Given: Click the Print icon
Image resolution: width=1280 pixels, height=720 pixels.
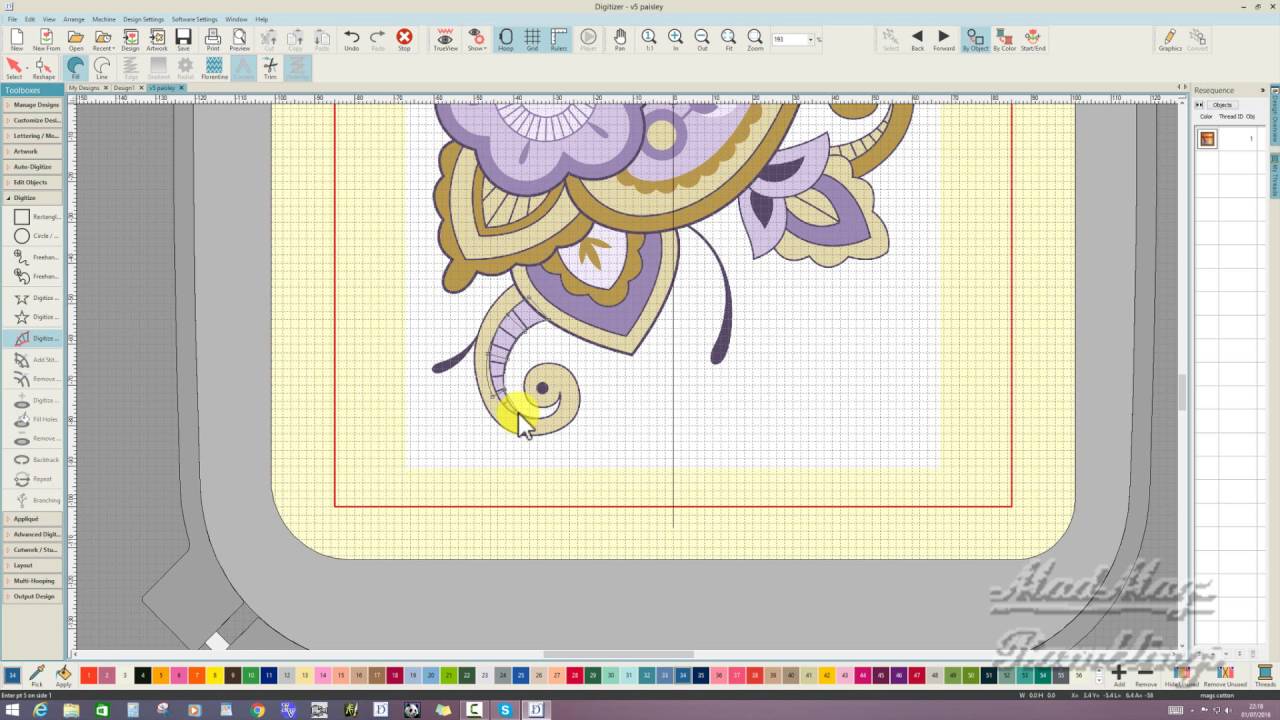Looking at the screenshot, I should pos(212,40).
